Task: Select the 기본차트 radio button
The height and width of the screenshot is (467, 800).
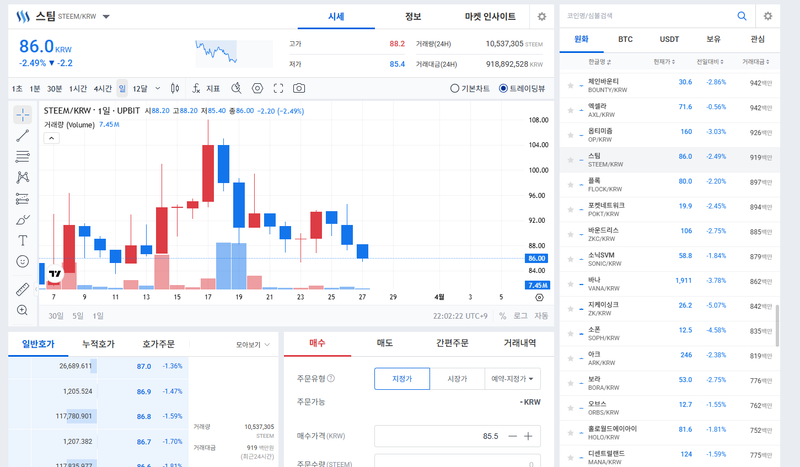Action: click(x=453, y=88)
